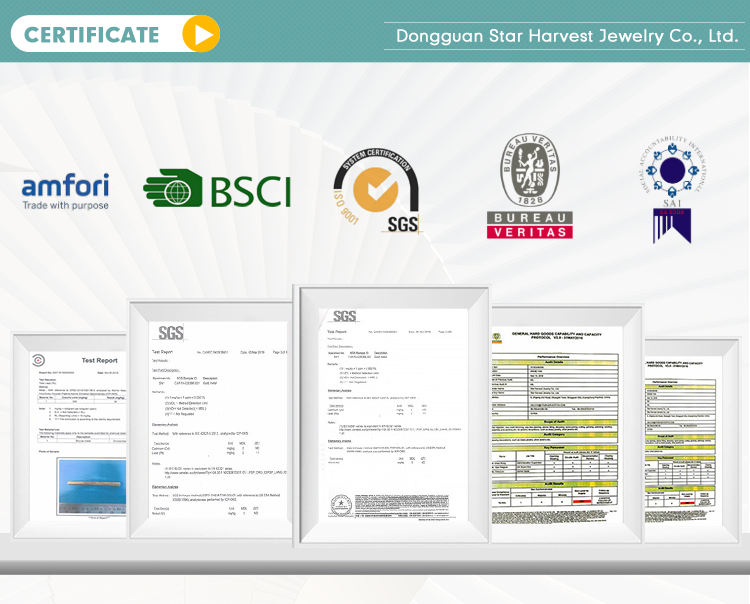
Task: Click the round stamp seal on center certificate
Action: tap(341, 506)
